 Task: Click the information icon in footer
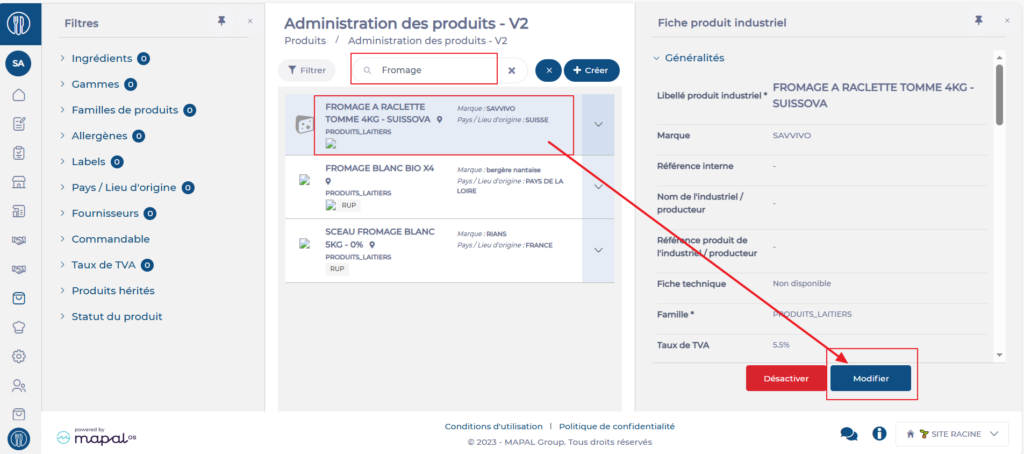pyautogui.click(x=880, y=434)
